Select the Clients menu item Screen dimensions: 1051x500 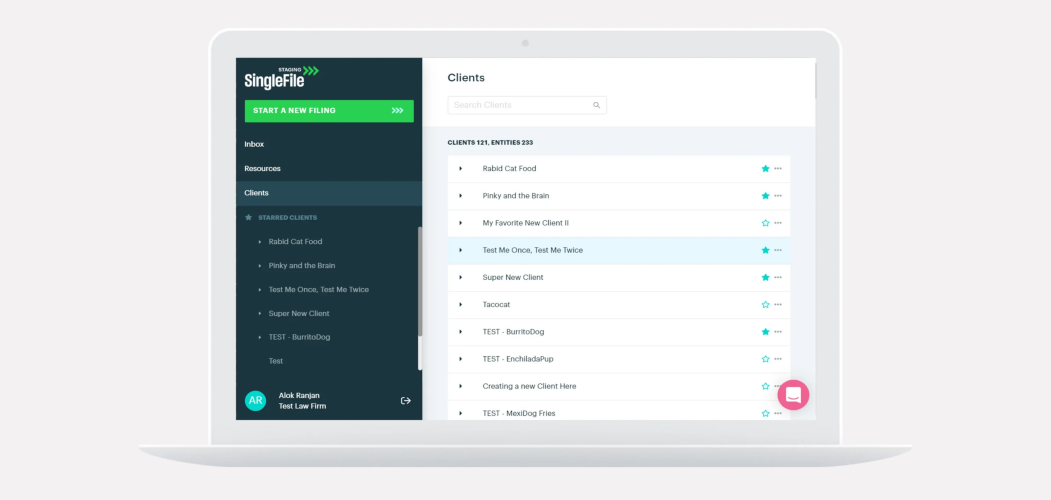pyautogui.click(x=328, y=193)
